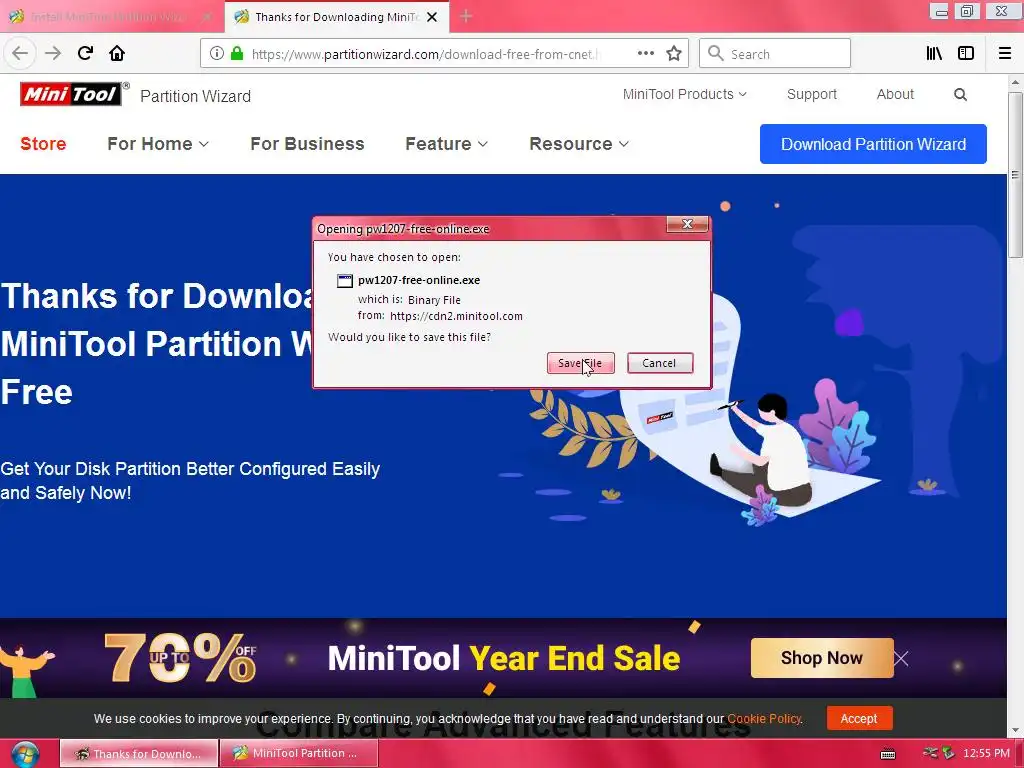Open the Support link
1024x768 pixels.
[812, 94]
